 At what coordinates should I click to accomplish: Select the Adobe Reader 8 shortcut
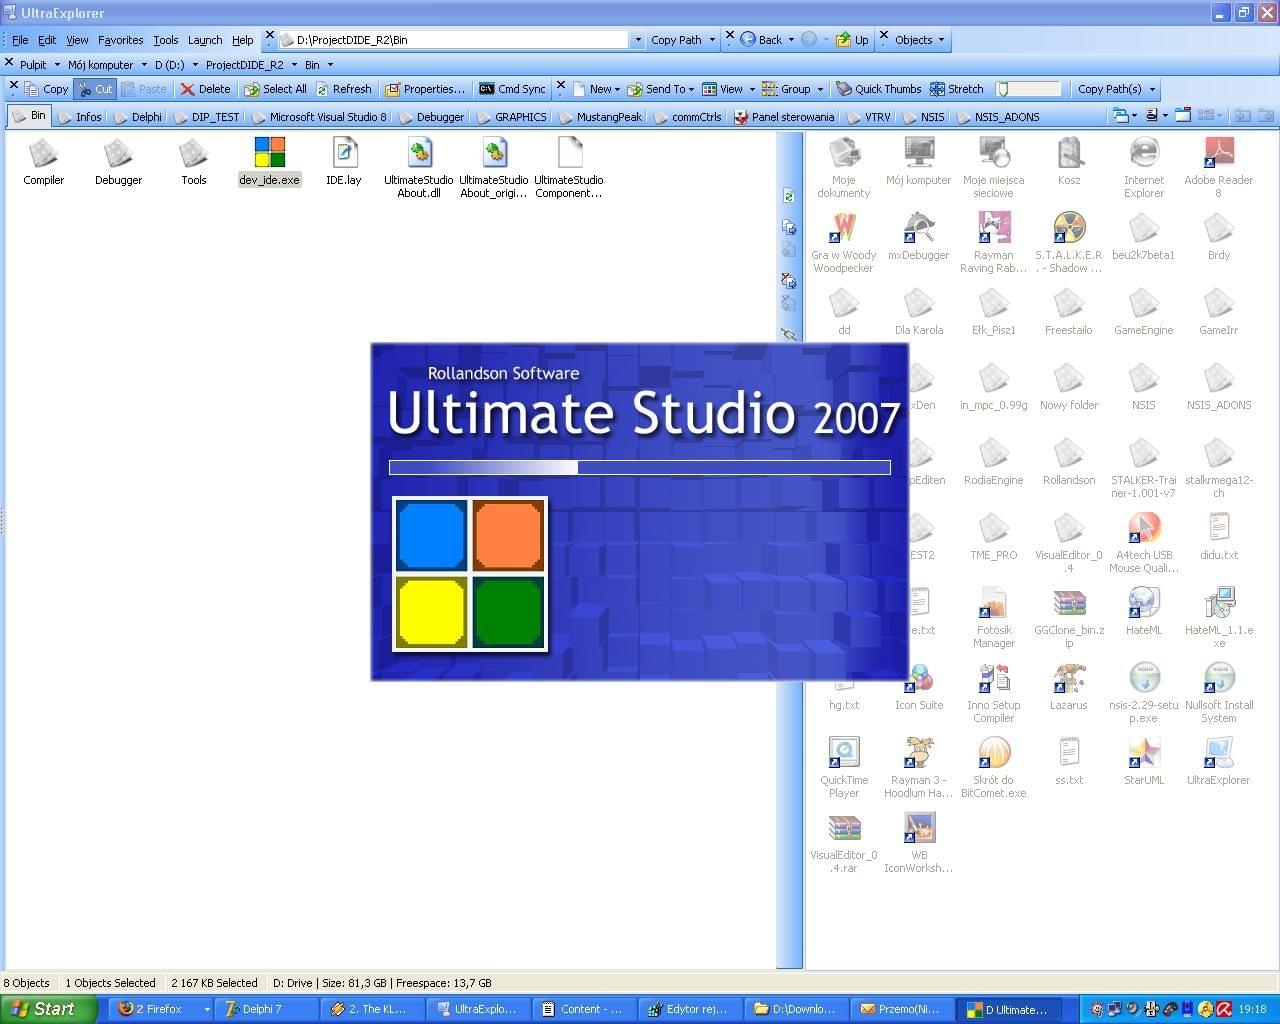coord(1219,168)
